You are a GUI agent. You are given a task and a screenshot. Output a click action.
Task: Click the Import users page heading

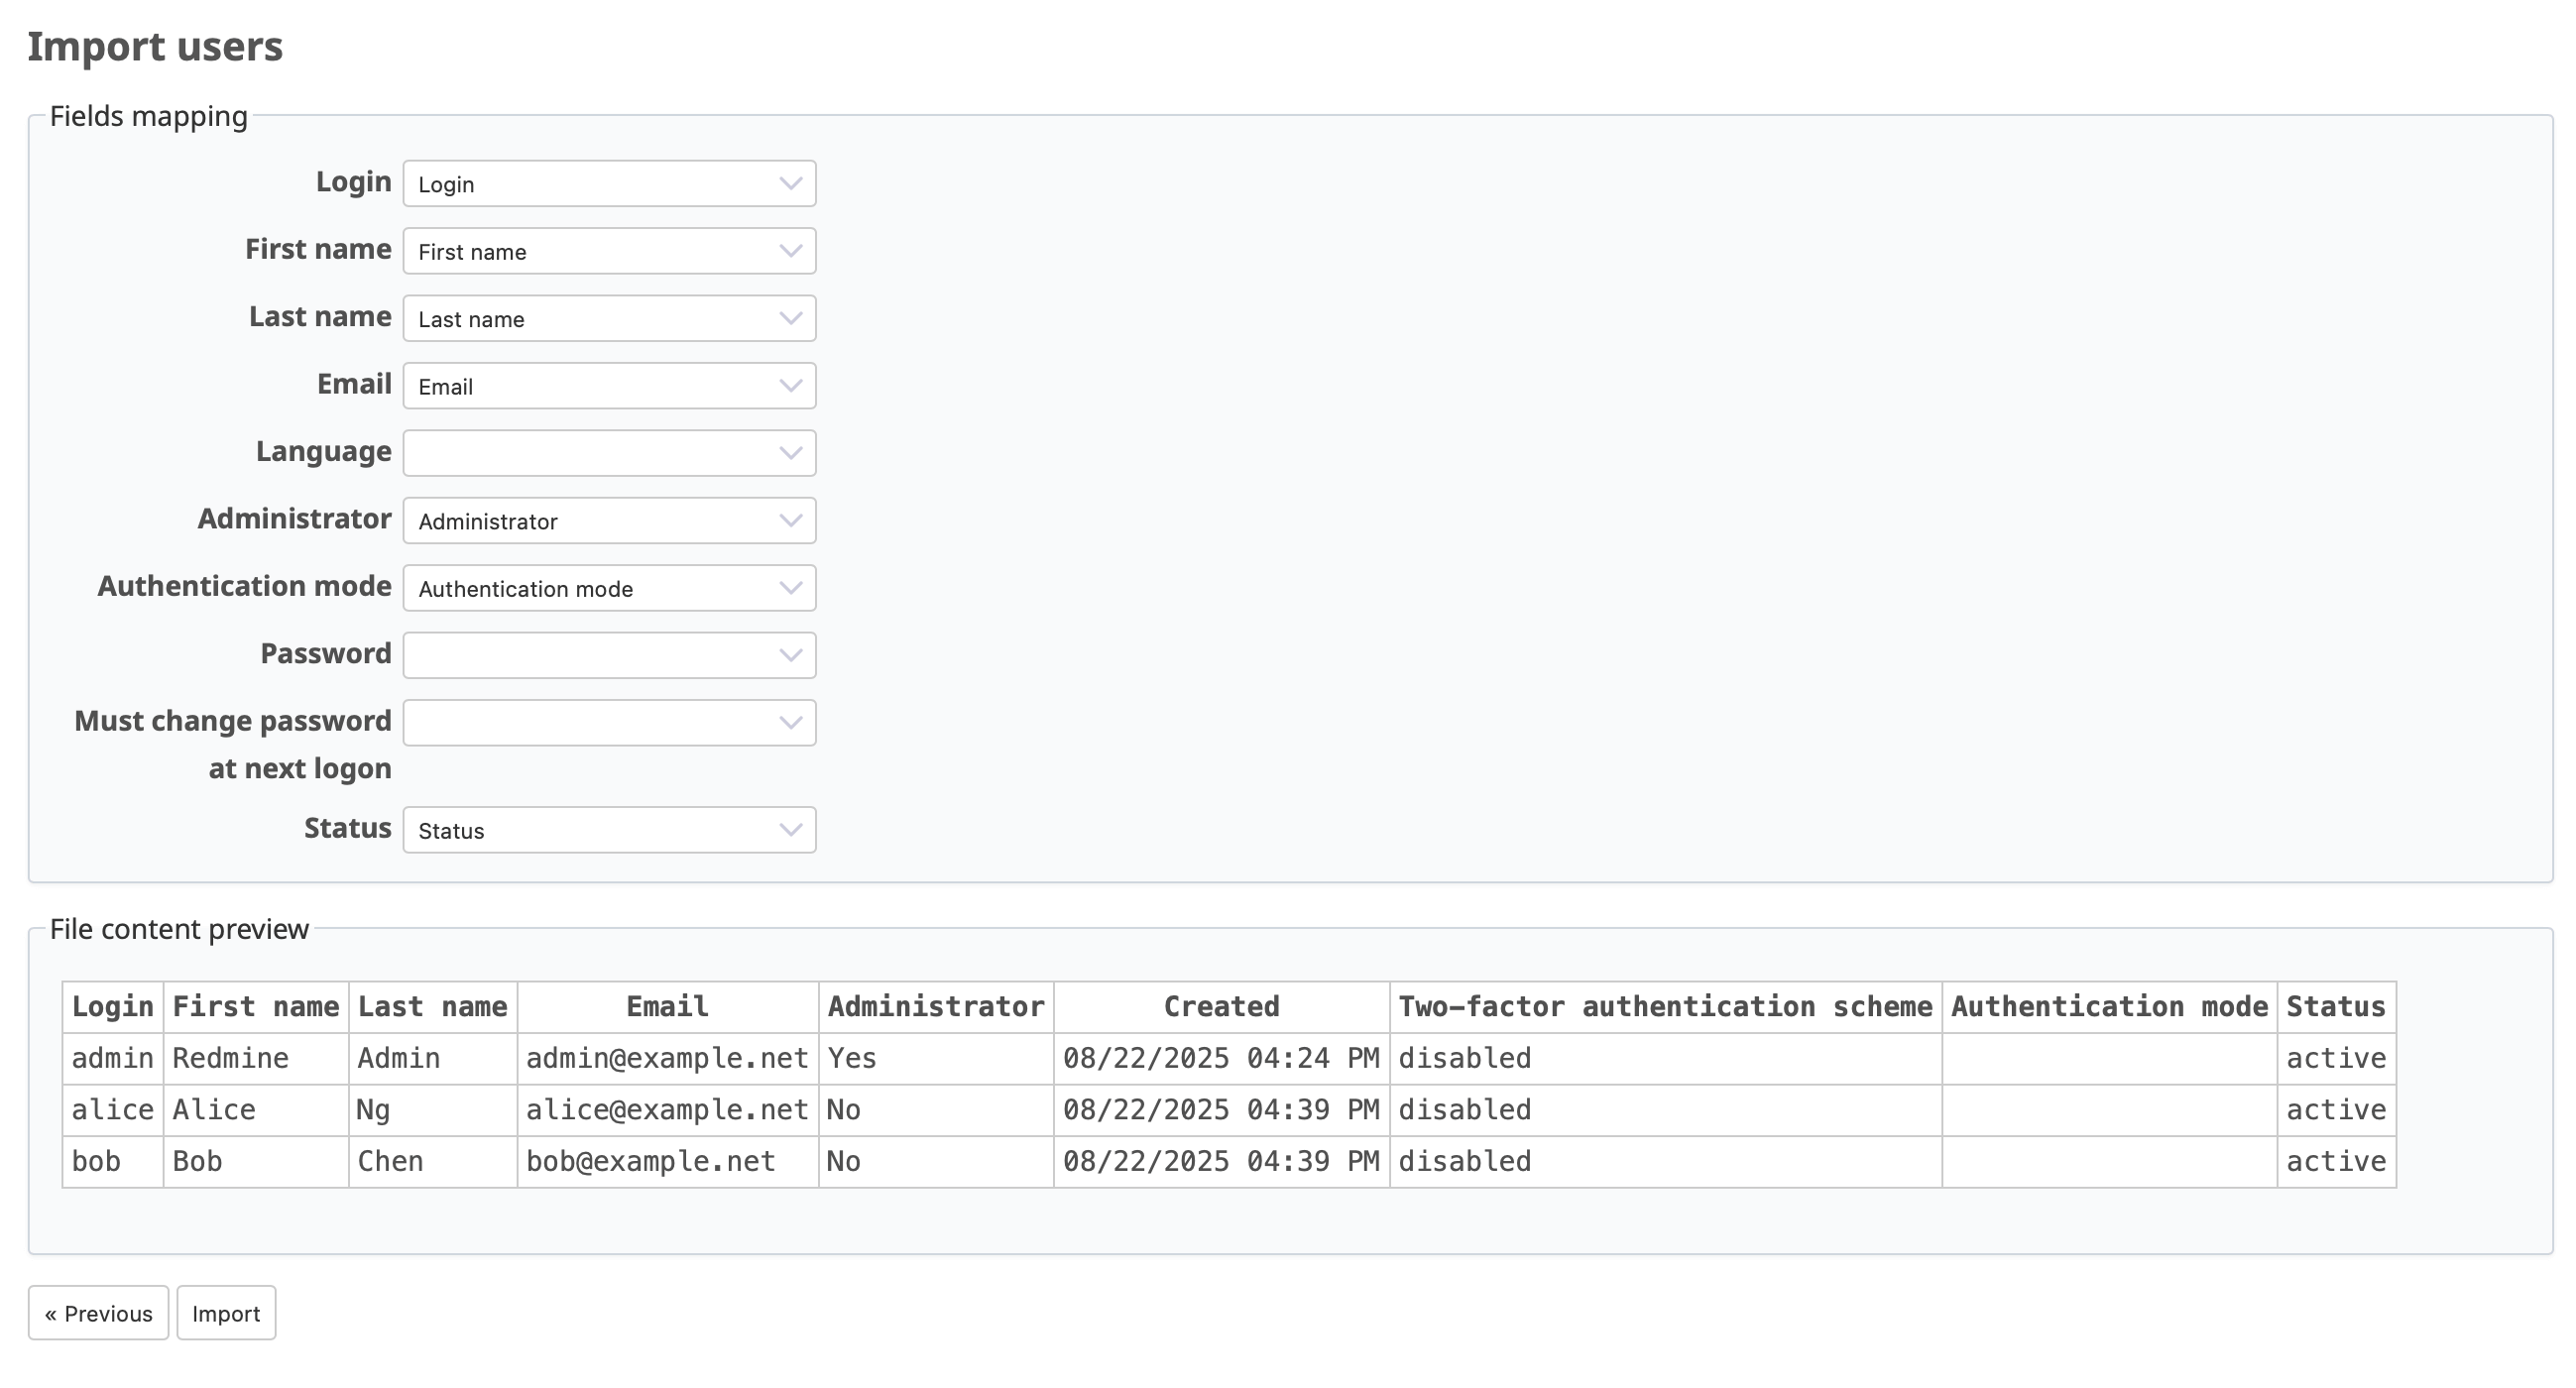(155, 47)
